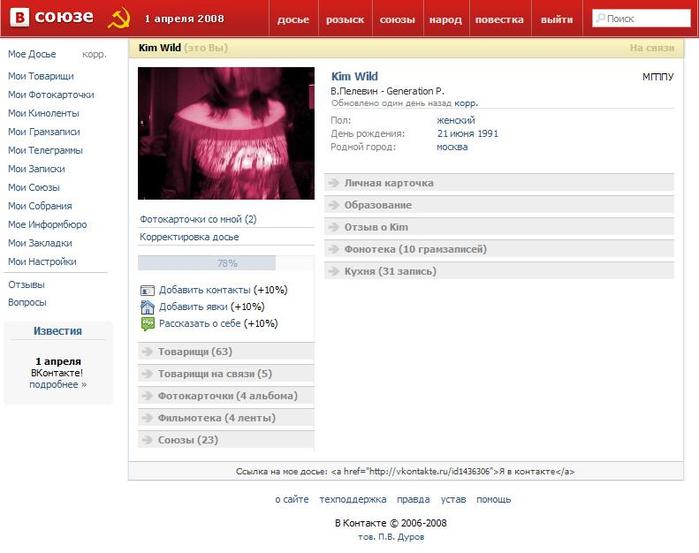Click the 78% profile completion bar
This screenshot has height=553, width=699.
click(226, 263)
